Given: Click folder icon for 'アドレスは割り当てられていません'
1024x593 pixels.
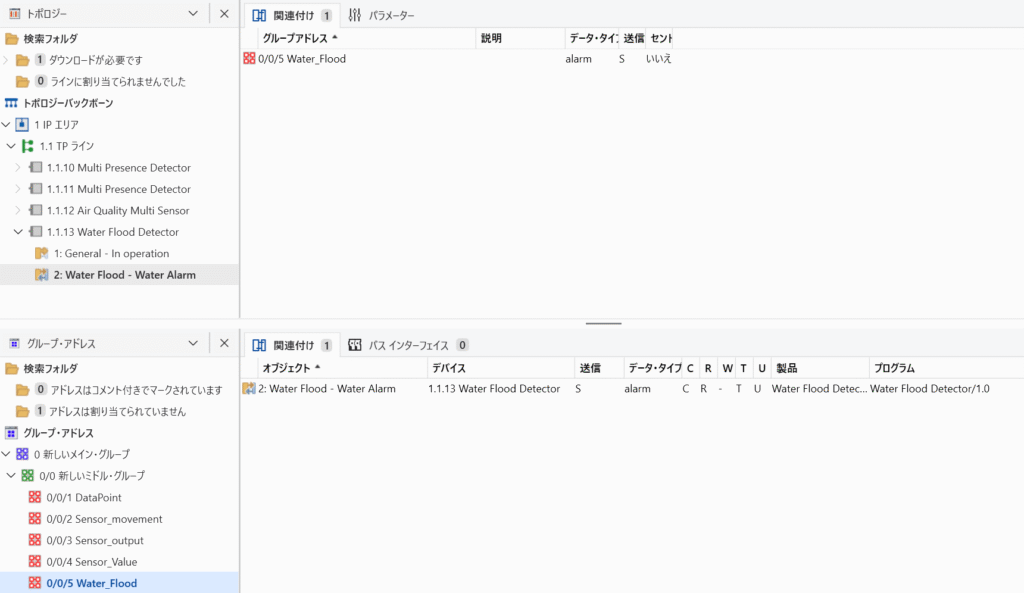Looking at the screenshot, I should 23,411.
